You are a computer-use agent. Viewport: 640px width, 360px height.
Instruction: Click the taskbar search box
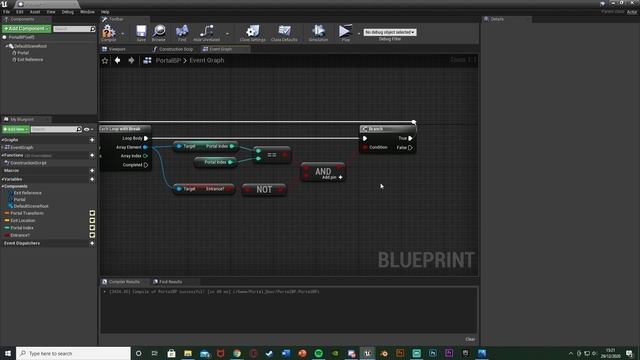[x=73, y=353]
